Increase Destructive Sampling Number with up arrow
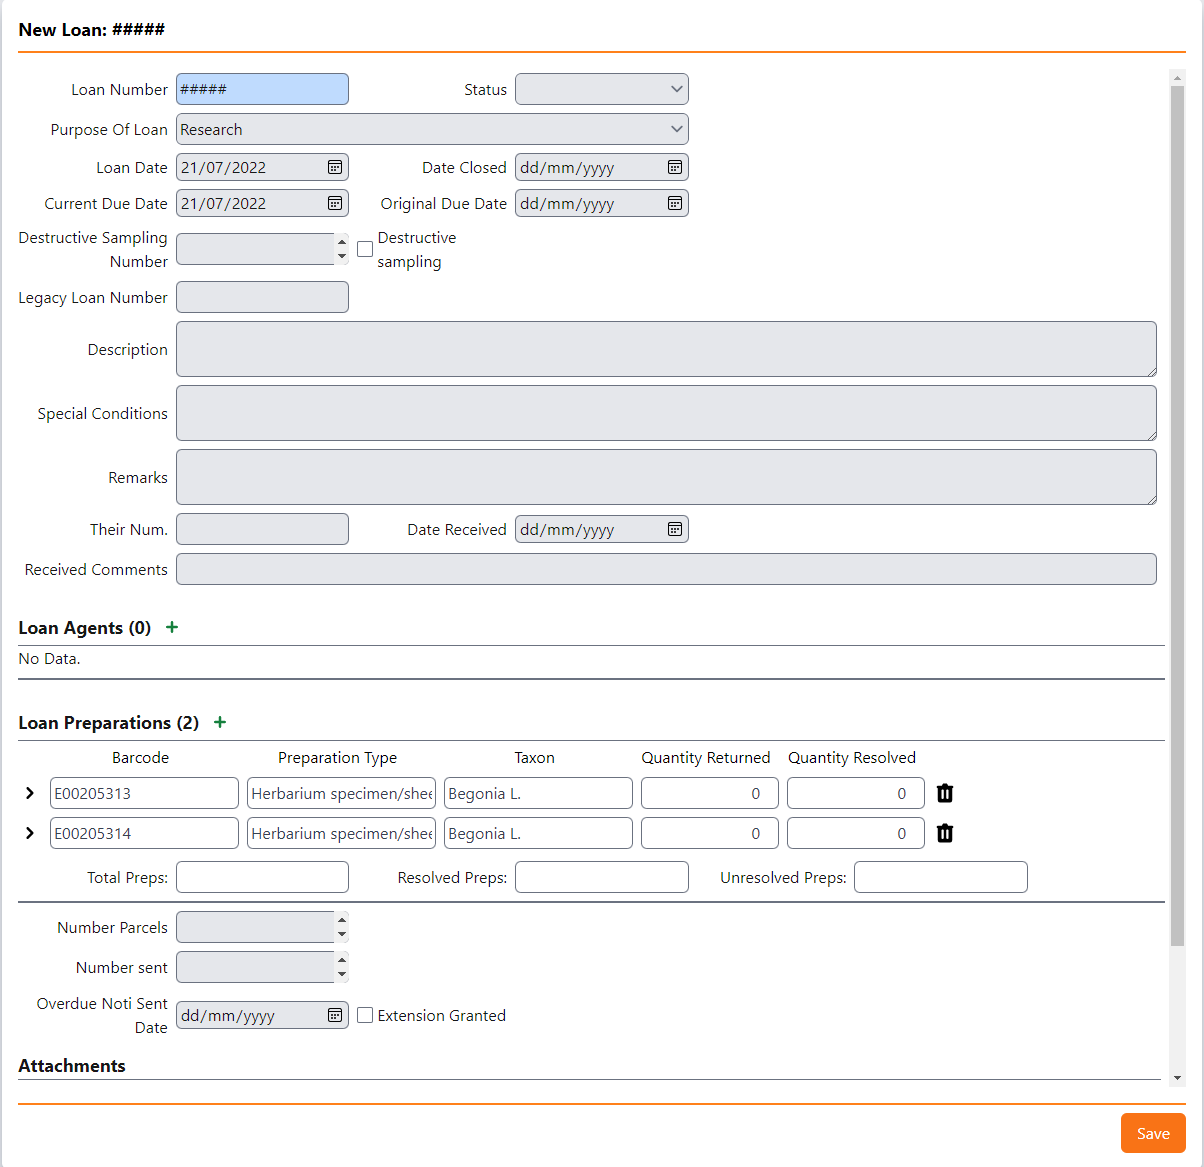Image resolution: width=1204 pixels, height=1167 pixels. pos(342,242)
